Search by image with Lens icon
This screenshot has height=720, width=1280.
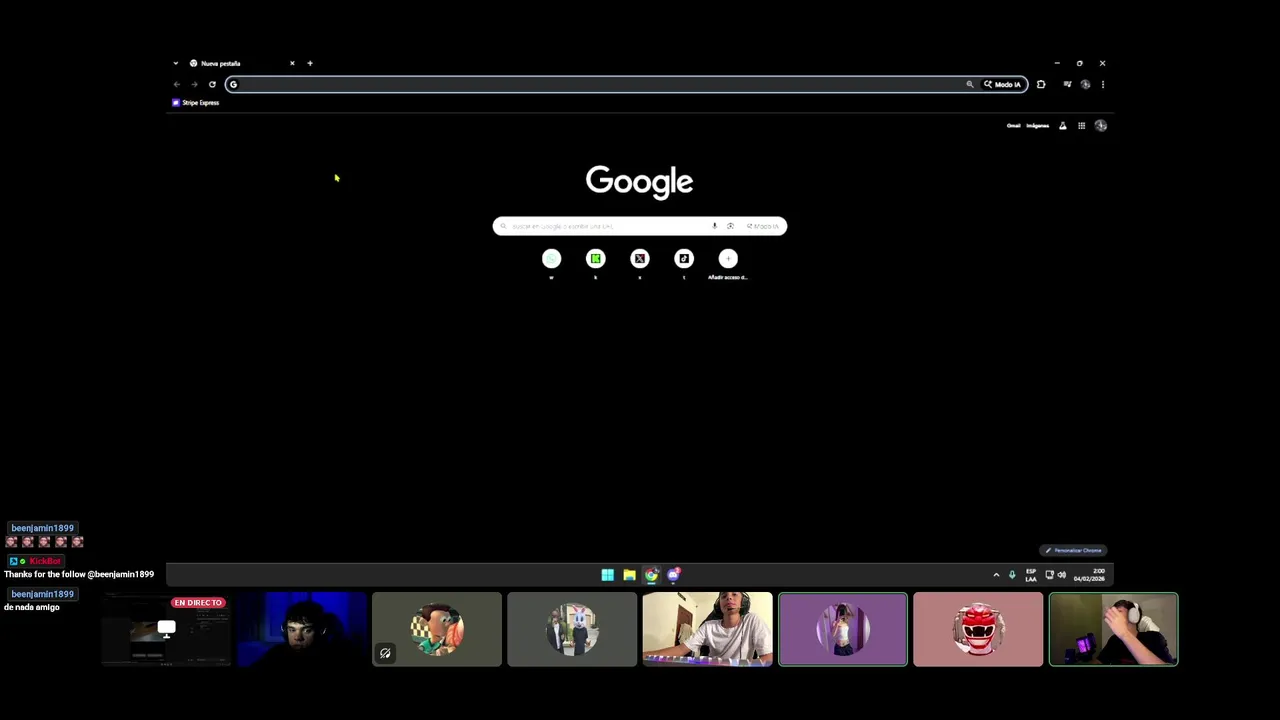tap(730, 226)
